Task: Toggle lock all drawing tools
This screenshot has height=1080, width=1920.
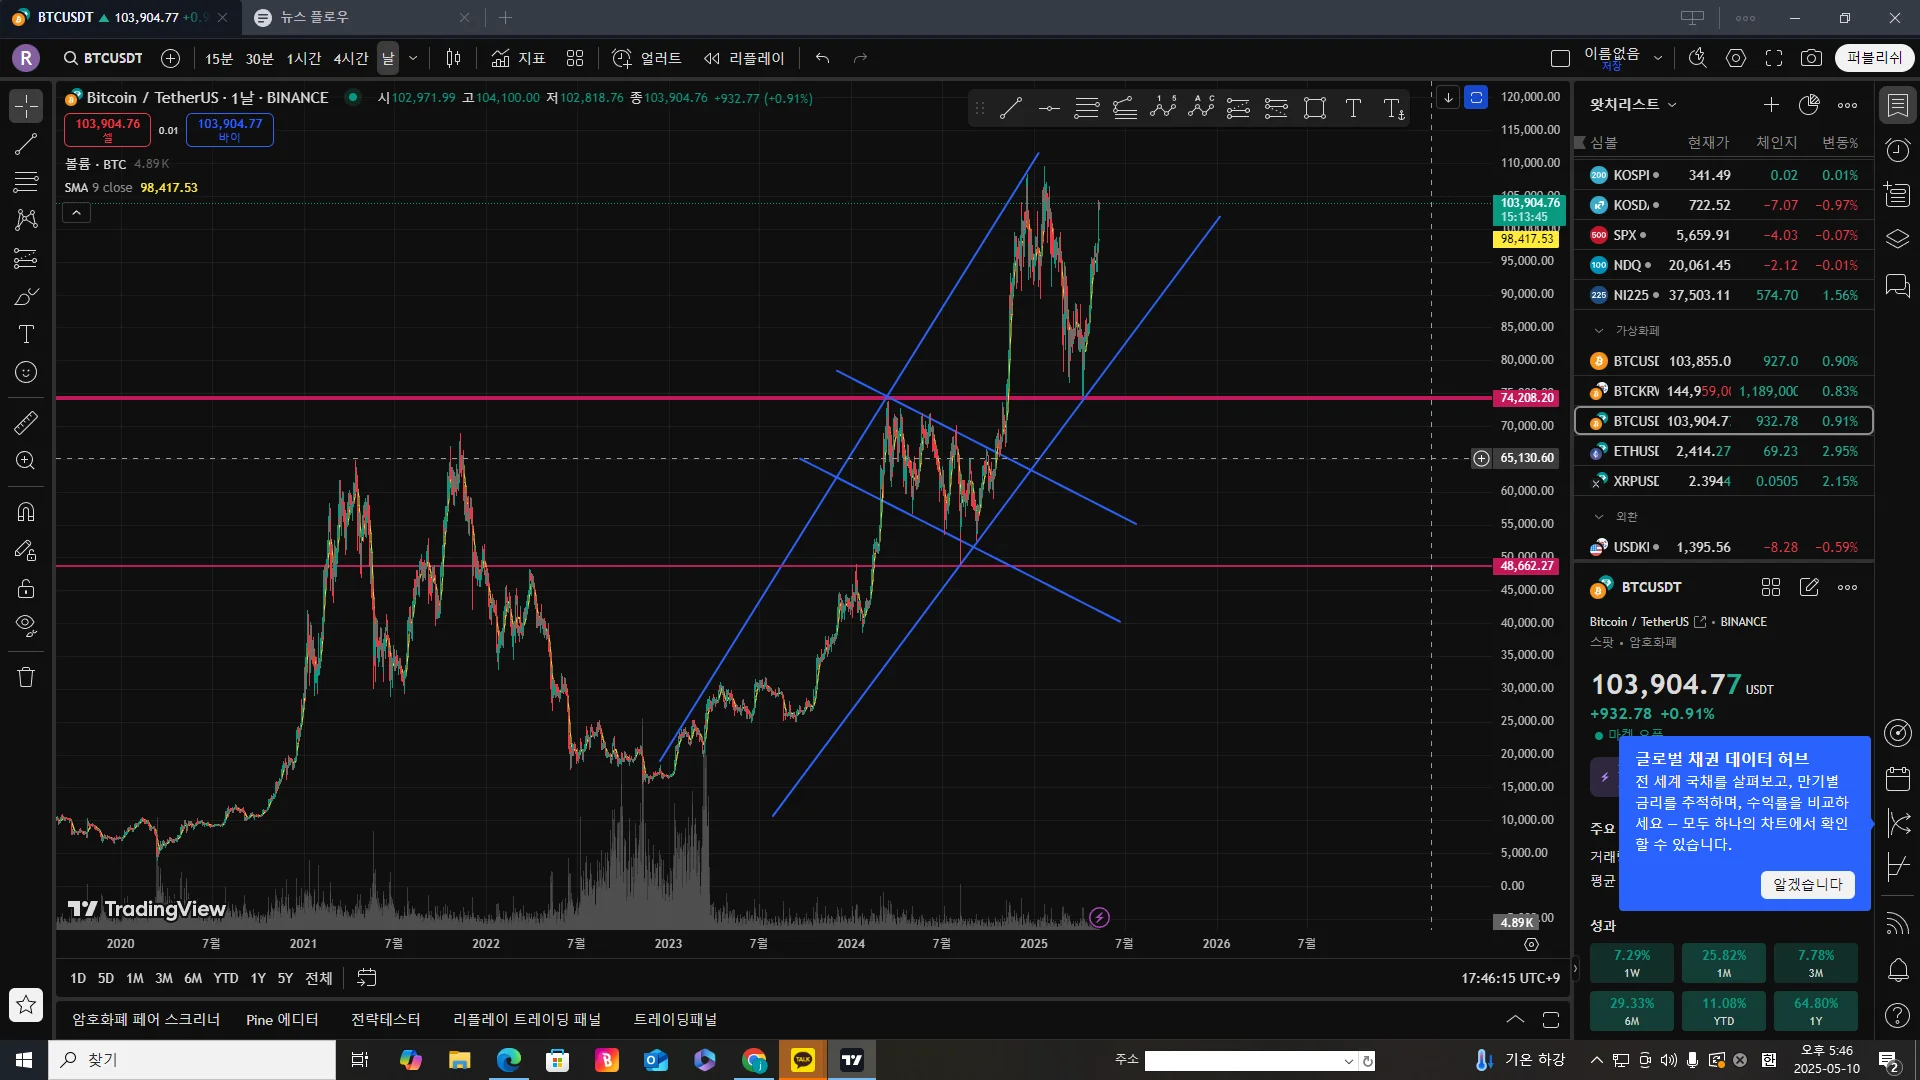Action: click(26, 588)
